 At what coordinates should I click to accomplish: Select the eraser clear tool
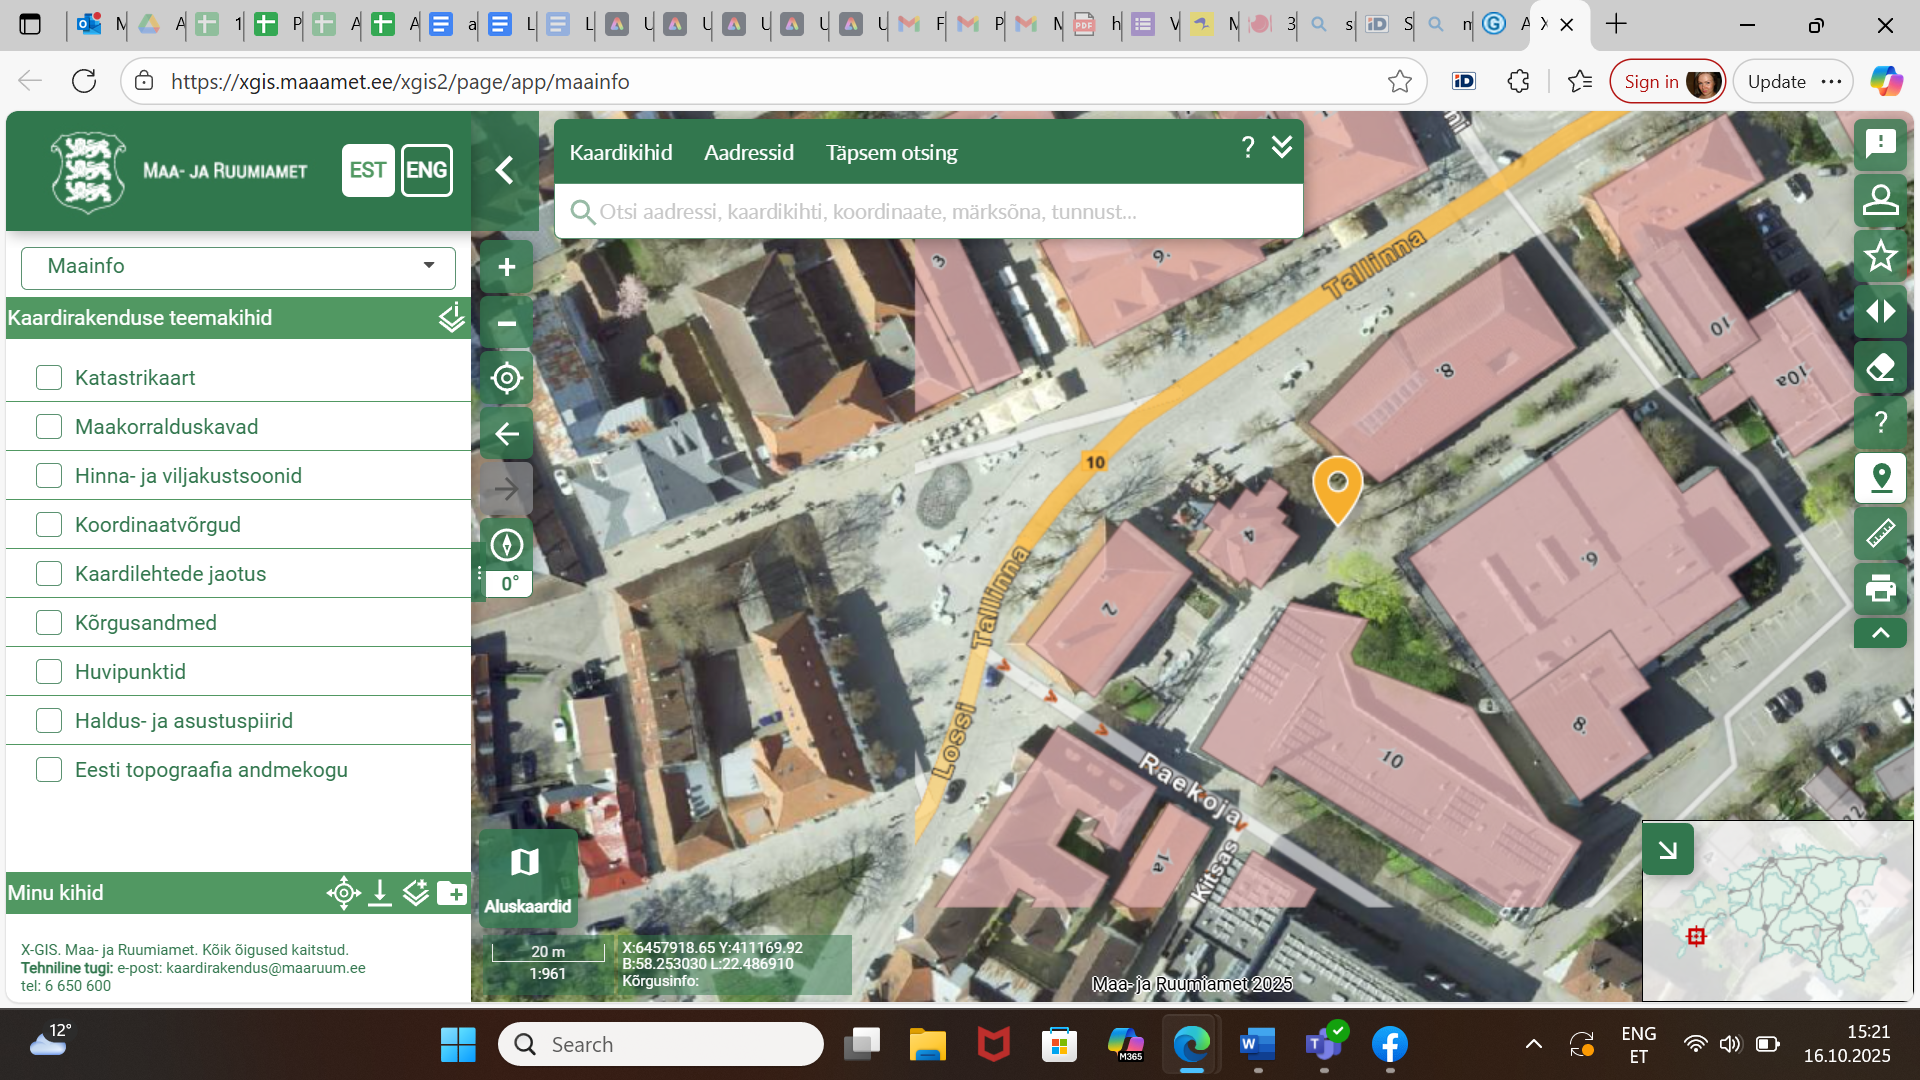click(1880, 367)
